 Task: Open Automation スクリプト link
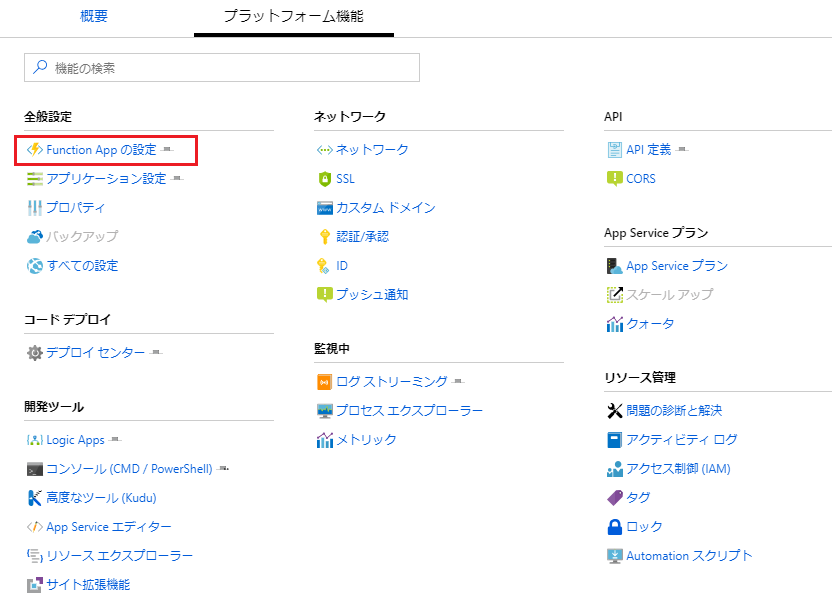click(x=689, y=556)
